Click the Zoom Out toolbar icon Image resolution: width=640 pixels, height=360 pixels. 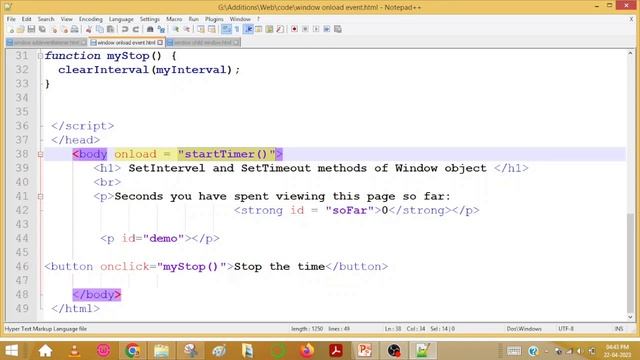187,29
